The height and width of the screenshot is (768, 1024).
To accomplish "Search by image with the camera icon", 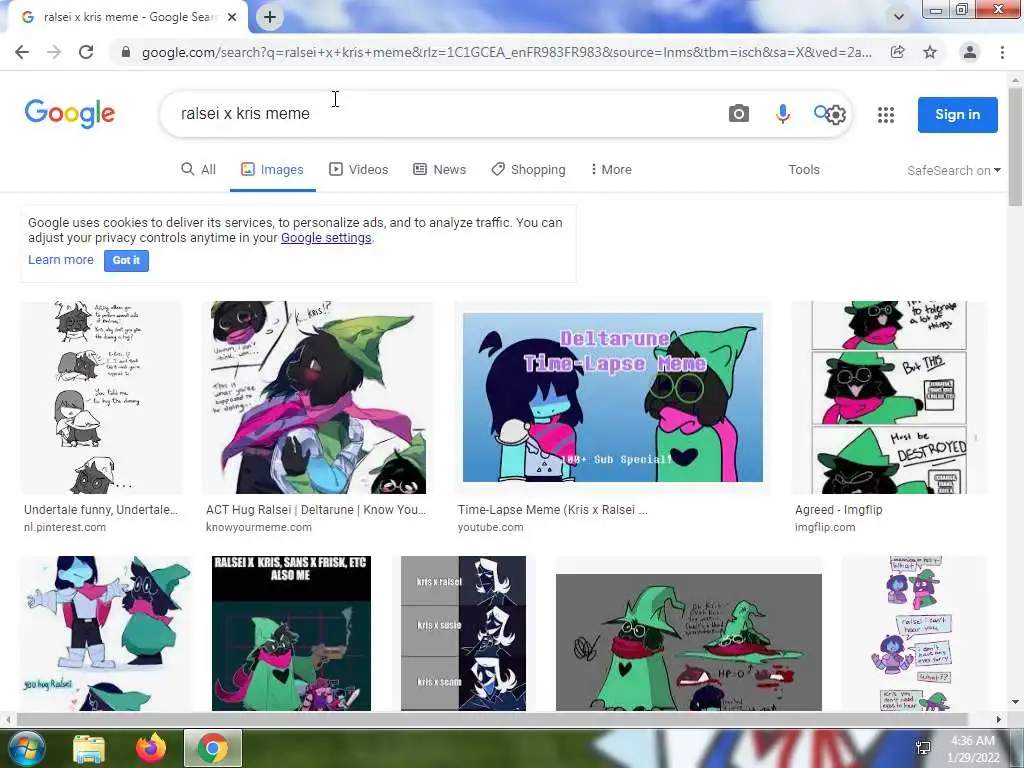I will (739, 114).
